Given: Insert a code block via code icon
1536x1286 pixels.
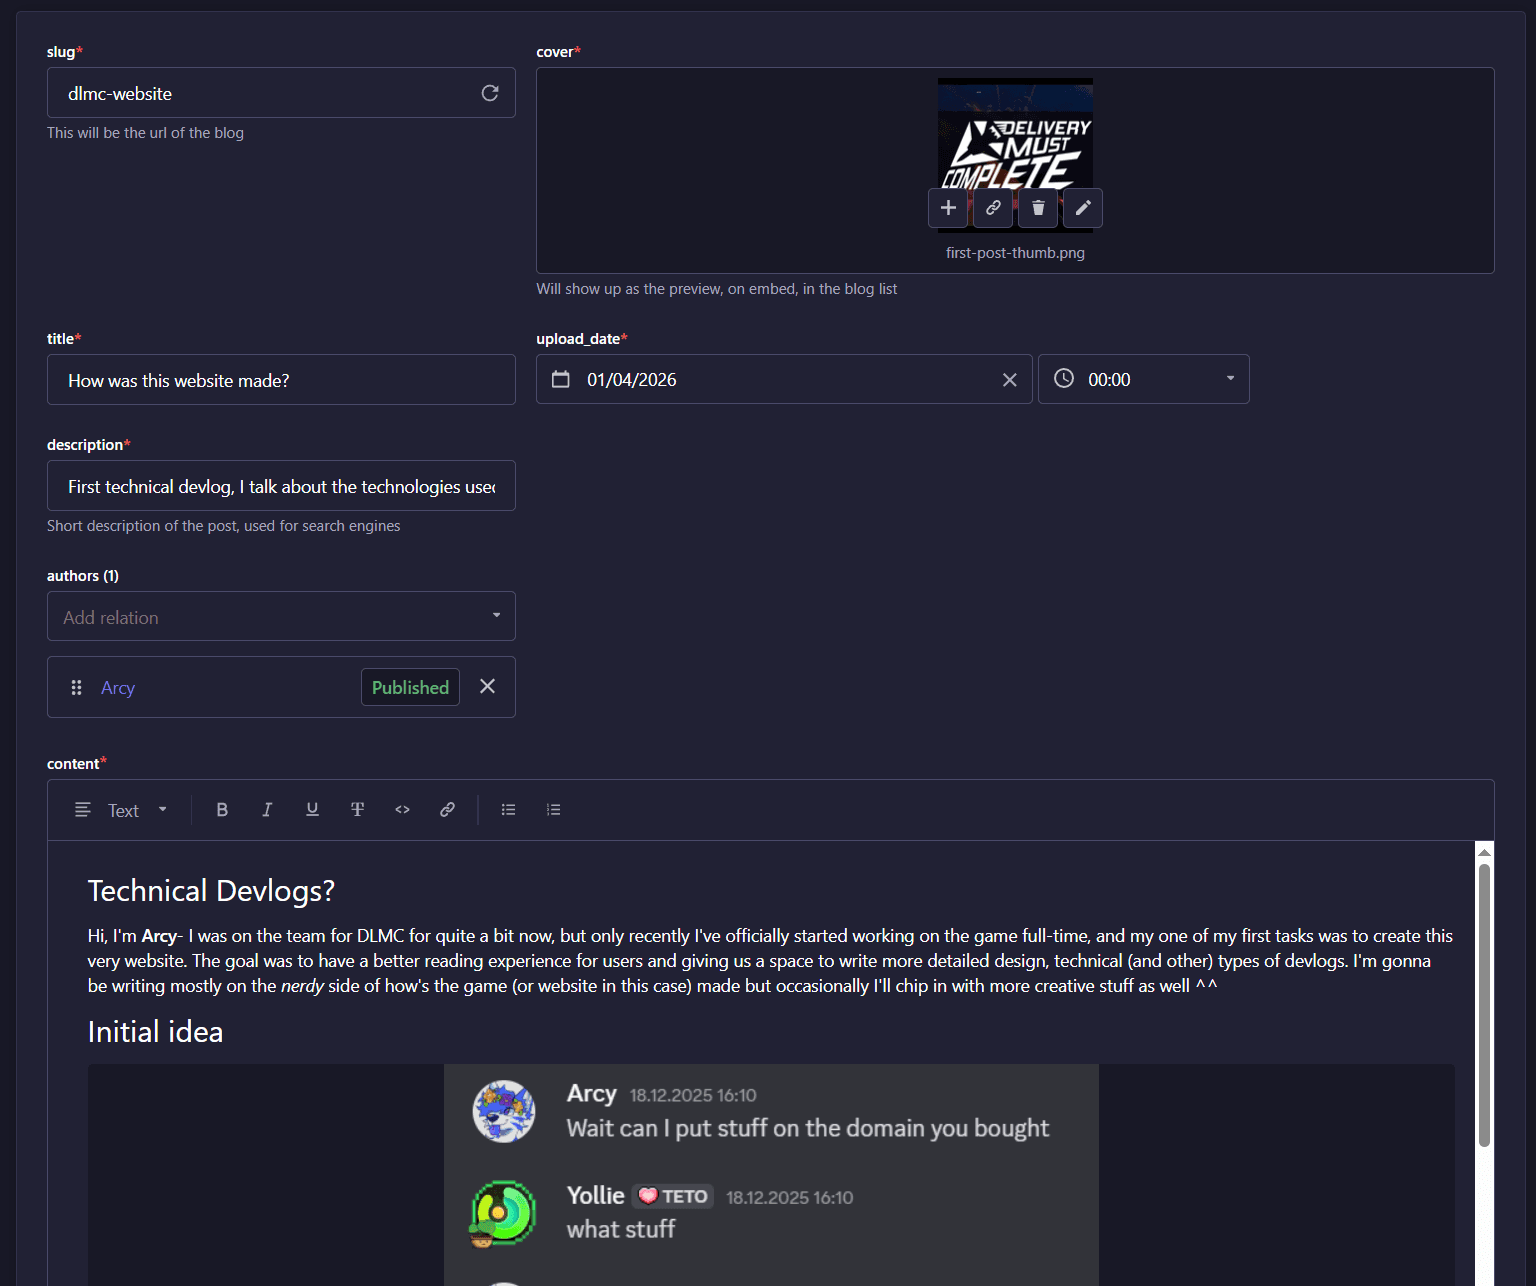Looking at the screenshot, I should [x=402, y=809].
